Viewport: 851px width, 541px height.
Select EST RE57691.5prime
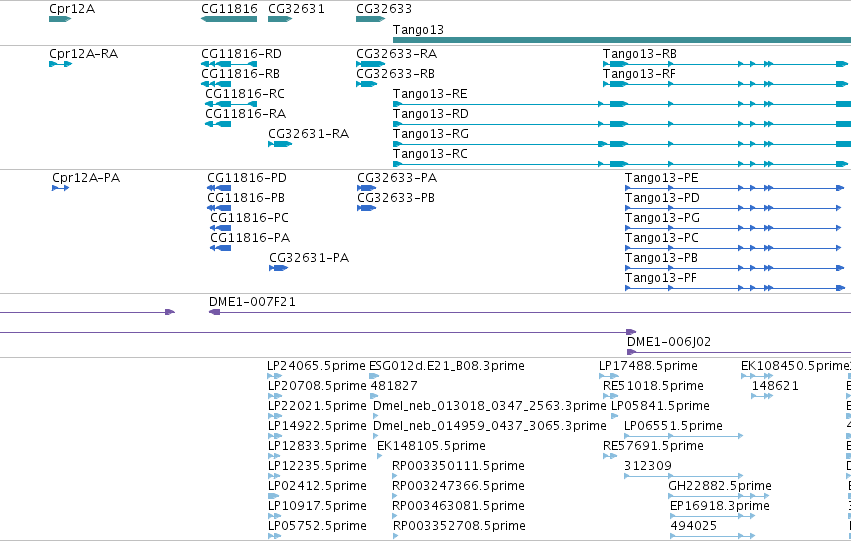[x=653, y=447]
